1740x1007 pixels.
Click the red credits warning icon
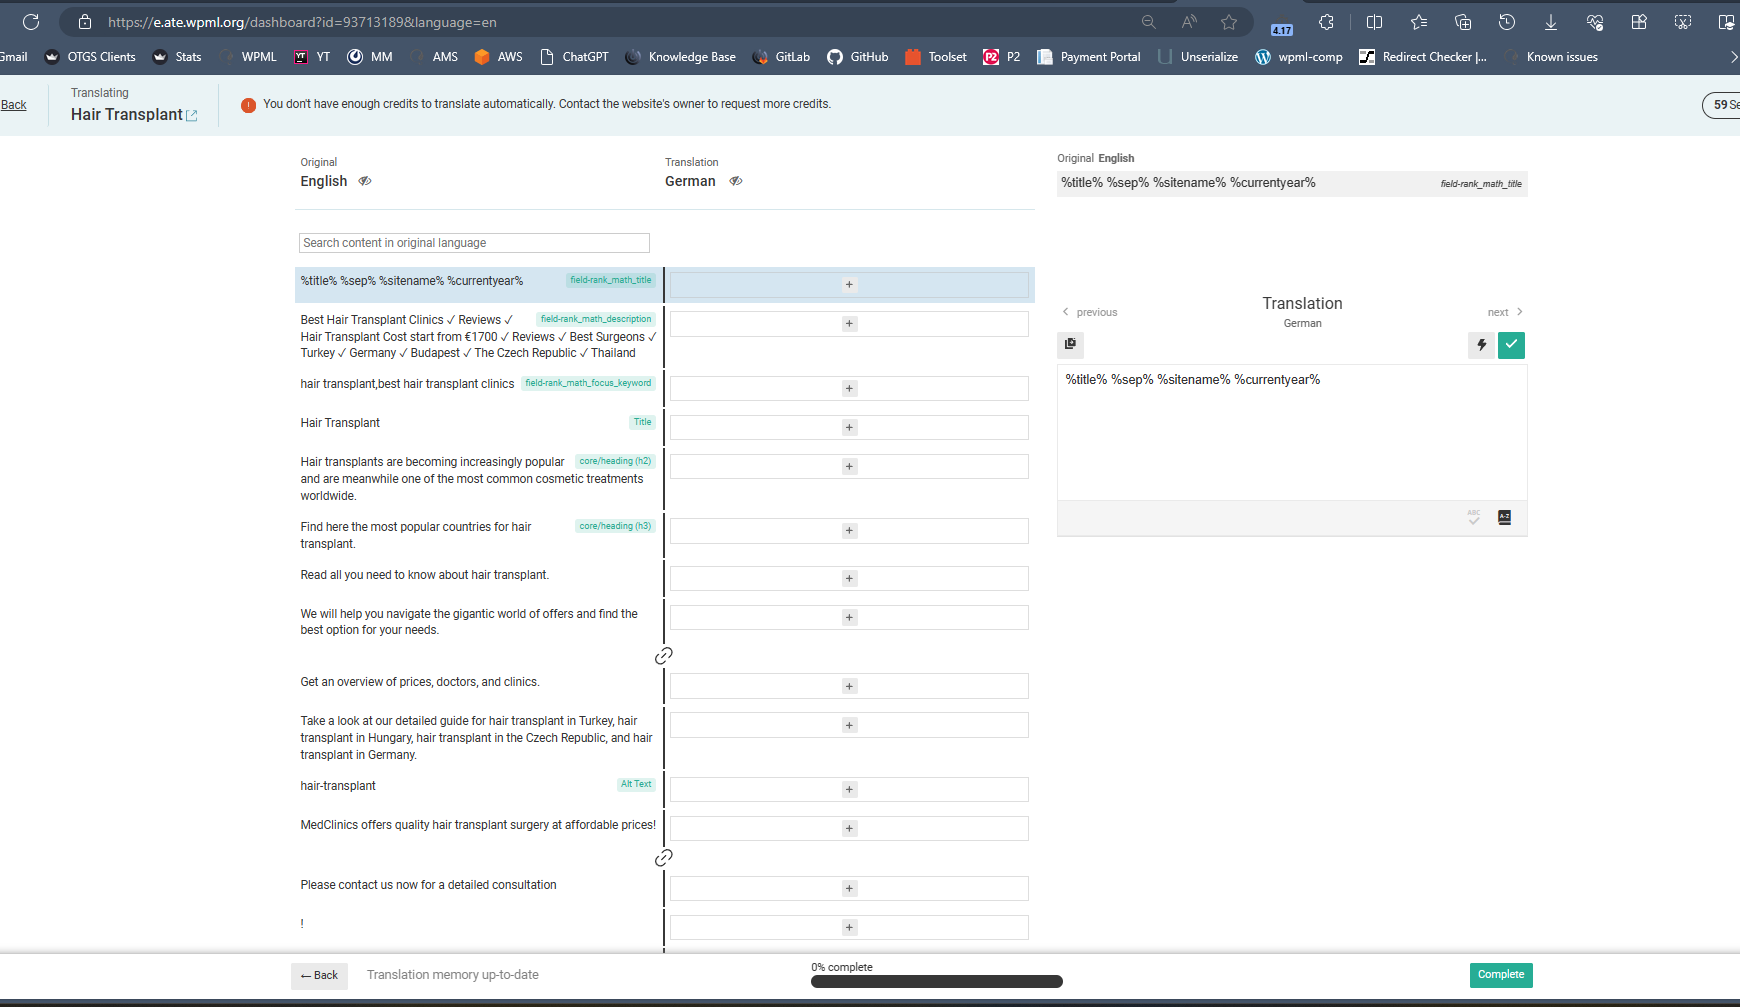tap(248, 105)
